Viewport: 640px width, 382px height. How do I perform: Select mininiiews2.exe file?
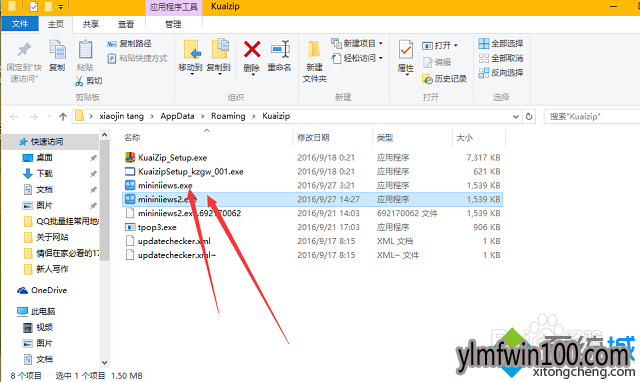click(313, 199)
